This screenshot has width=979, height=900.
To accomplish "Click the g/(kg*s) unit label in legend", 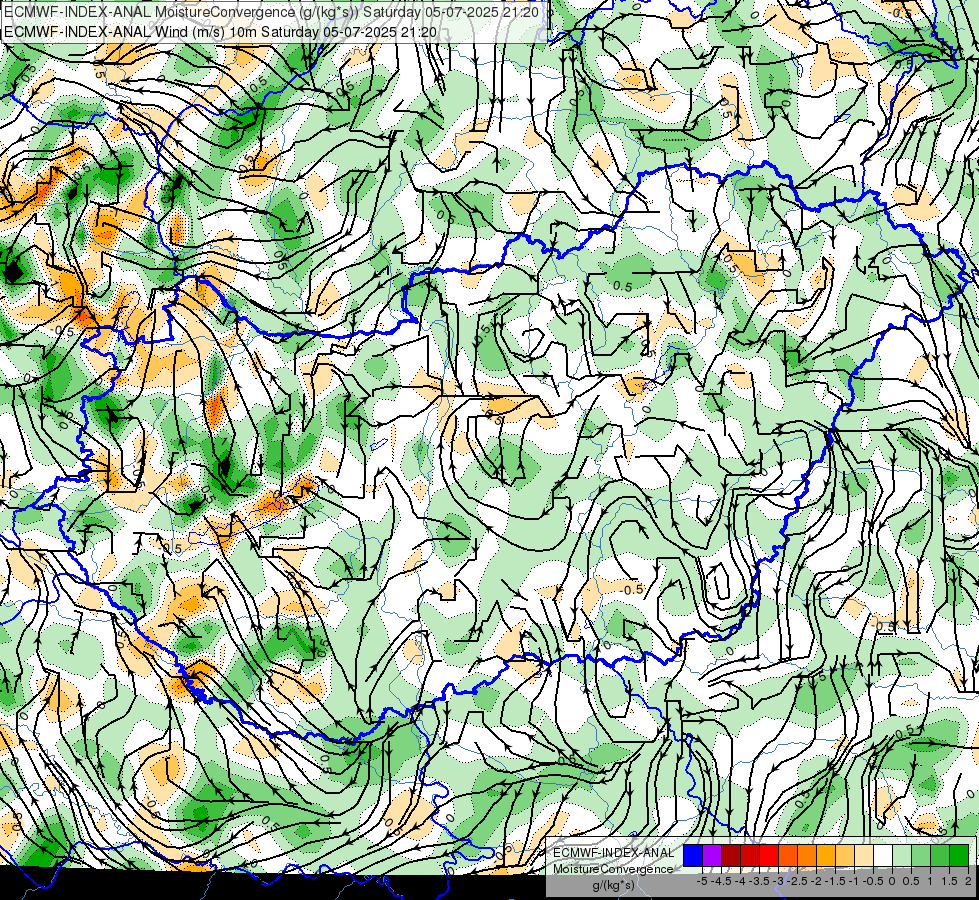I will (x=613, y=885).
